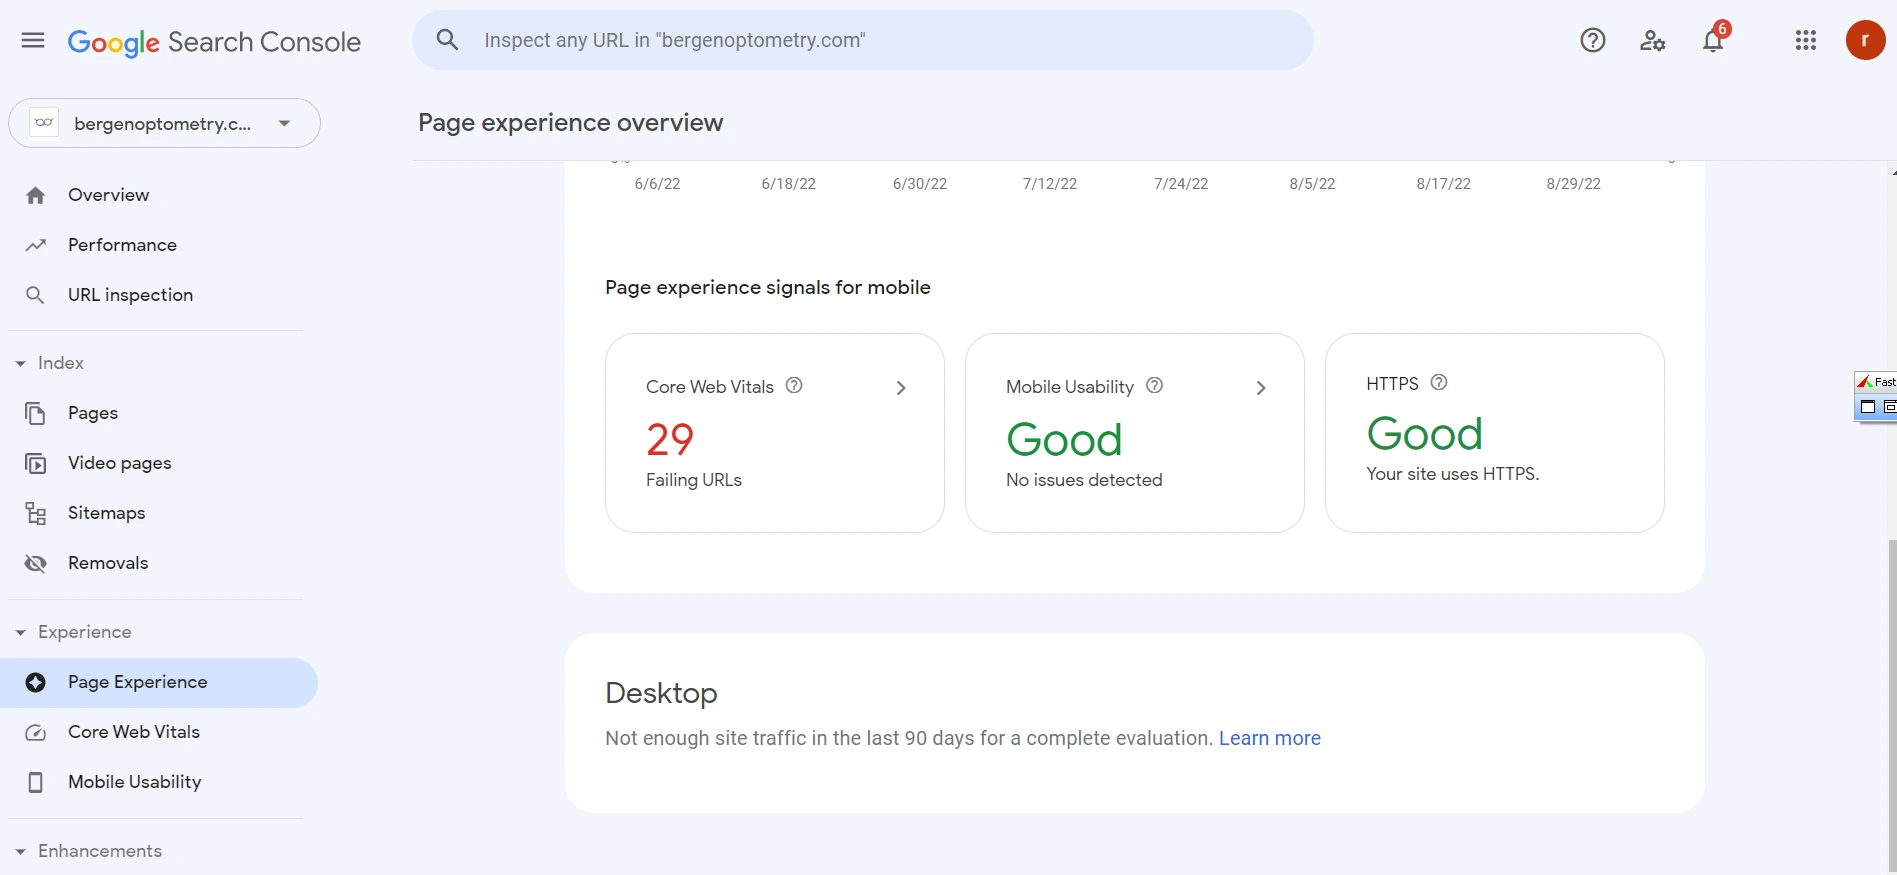Click the 29 Failing URLs value
Viewport: 1897px width, 875px height.
coord(670,439)
